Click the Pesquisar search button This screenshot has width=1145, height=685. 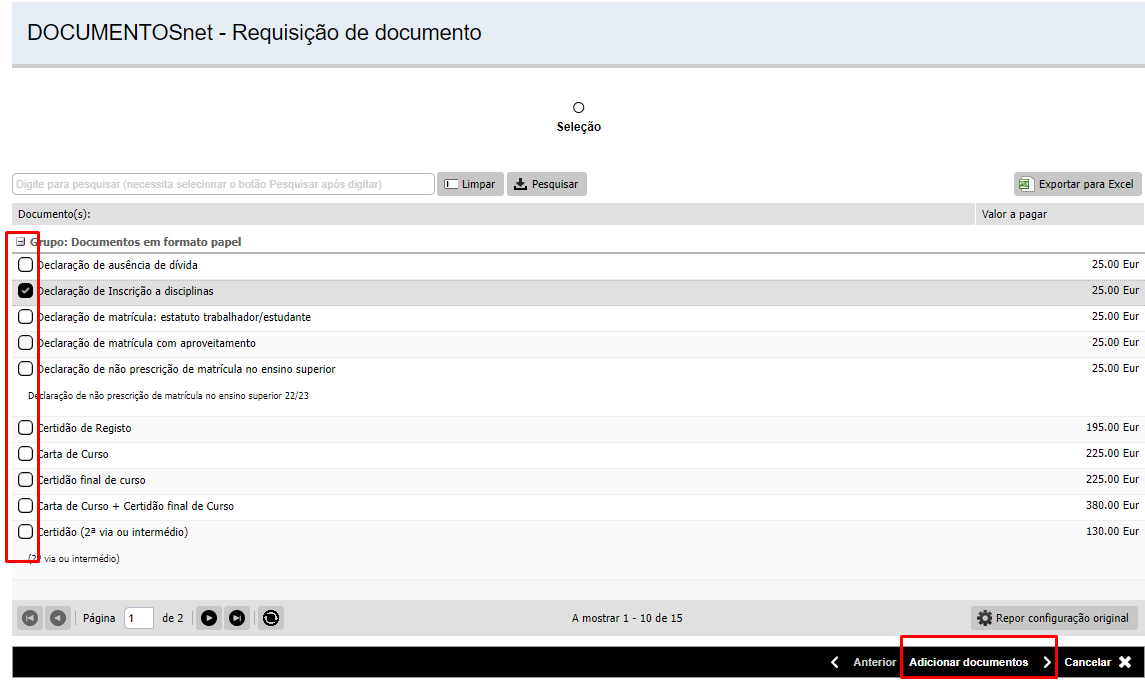pyautogui.click(x=546, y=184)
